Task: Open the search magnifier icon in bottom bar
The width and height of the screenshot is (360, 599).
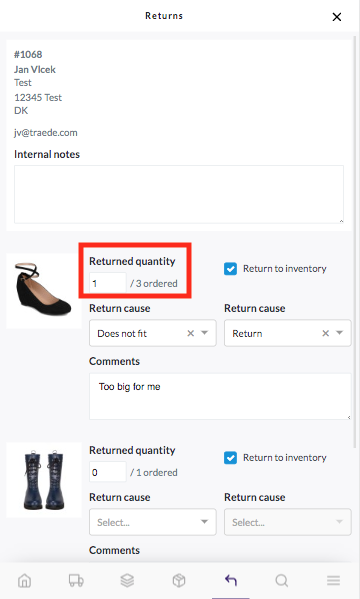Action: pos(282,581)
